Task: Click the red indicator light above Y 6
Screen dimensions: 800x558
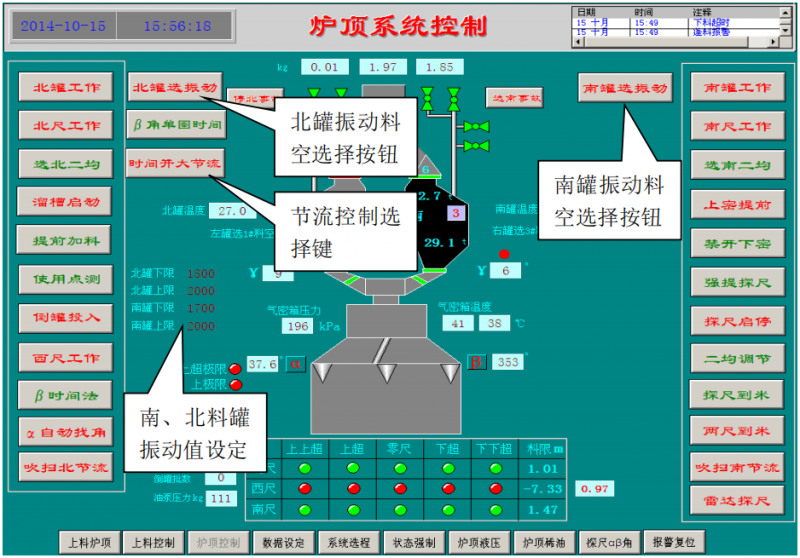Action: tap(505, 254)
